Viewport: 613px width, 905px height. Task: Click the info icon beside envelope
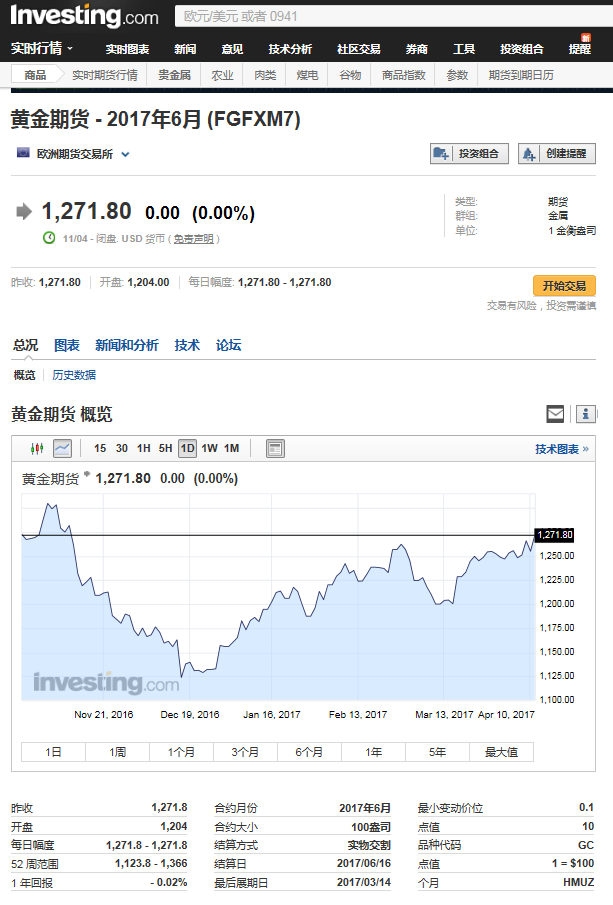click(x=585, y=414)
